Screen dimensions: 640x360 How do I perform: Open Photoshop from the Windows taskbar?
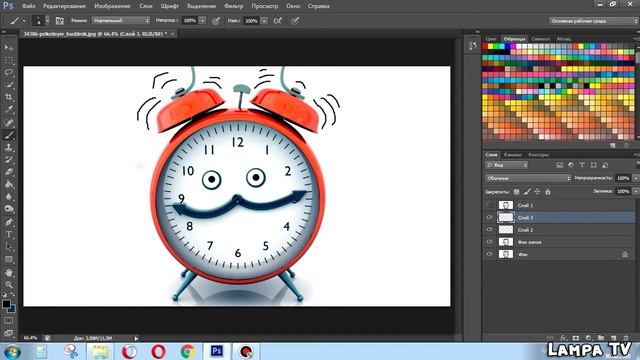coord(217,351)
